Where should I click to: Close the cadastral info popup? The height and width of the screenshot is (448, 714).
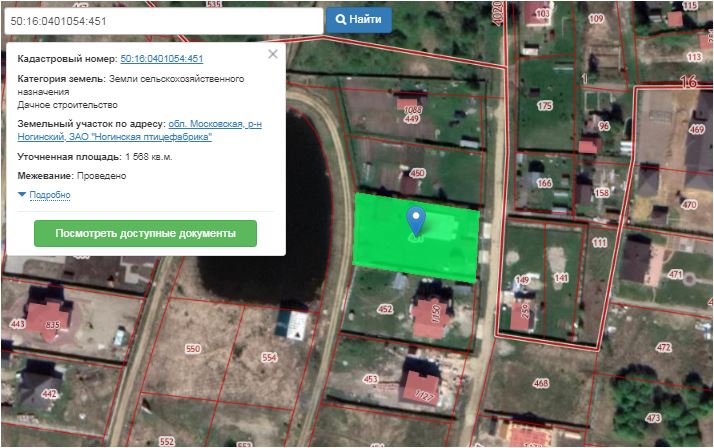coord(273,55)
